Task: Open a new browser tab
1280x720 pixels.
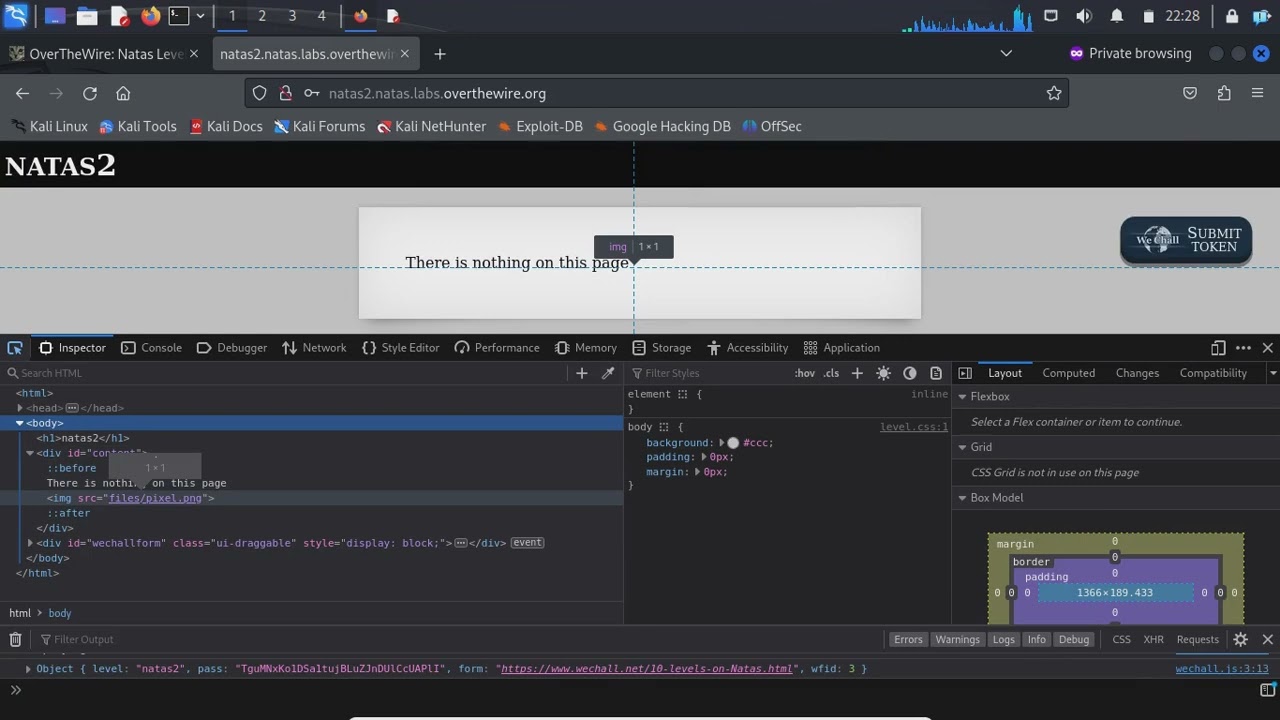Action: point(440,54)
